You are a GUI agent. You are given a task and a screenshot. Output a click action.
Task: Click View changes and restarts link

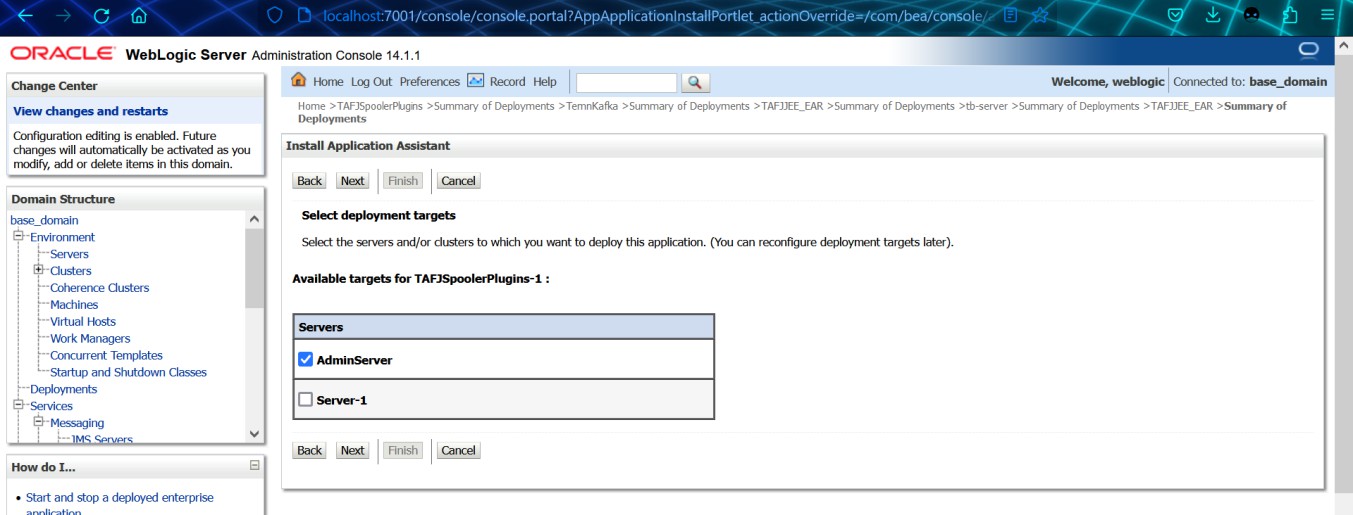click(91, 111)
